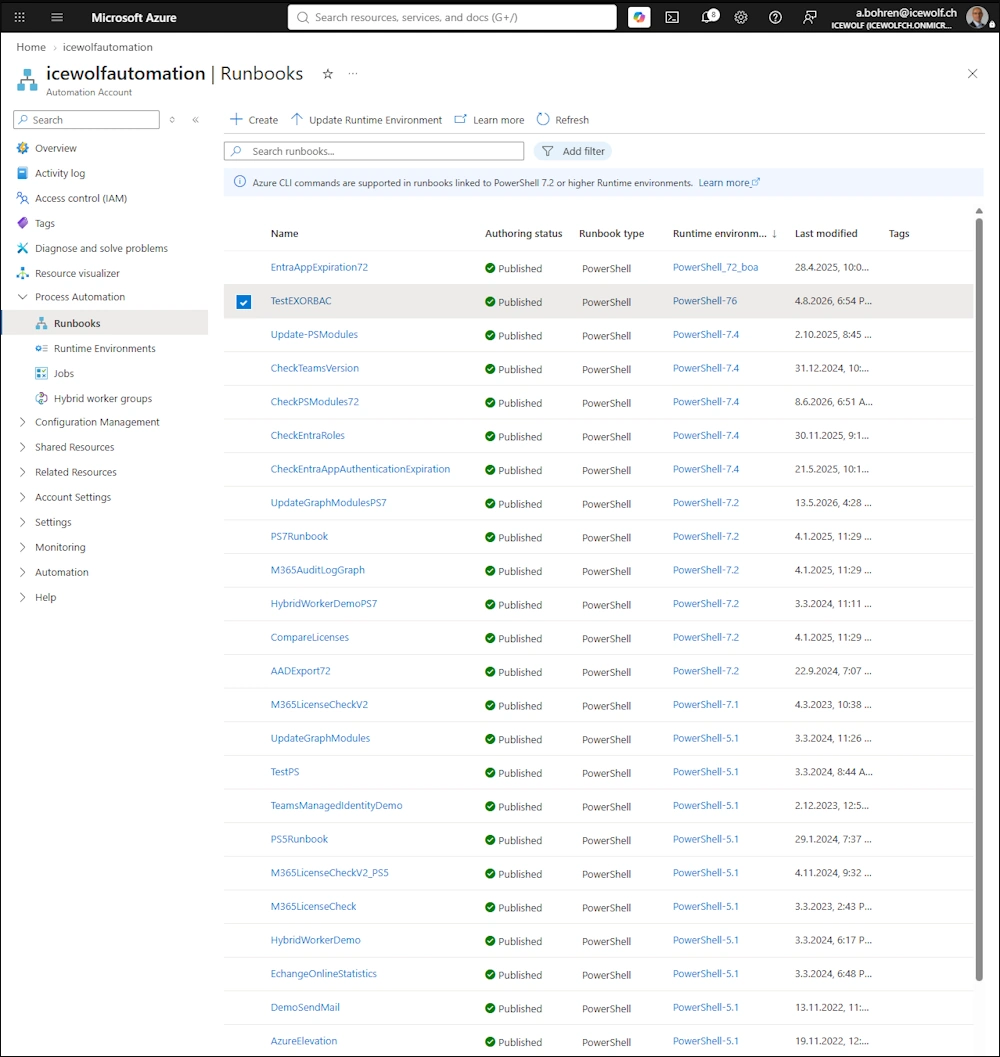Expand the Monitoring section
Image resolution: width=1000 pixels, height=1057 pixels.
click(x=22, y=547)
